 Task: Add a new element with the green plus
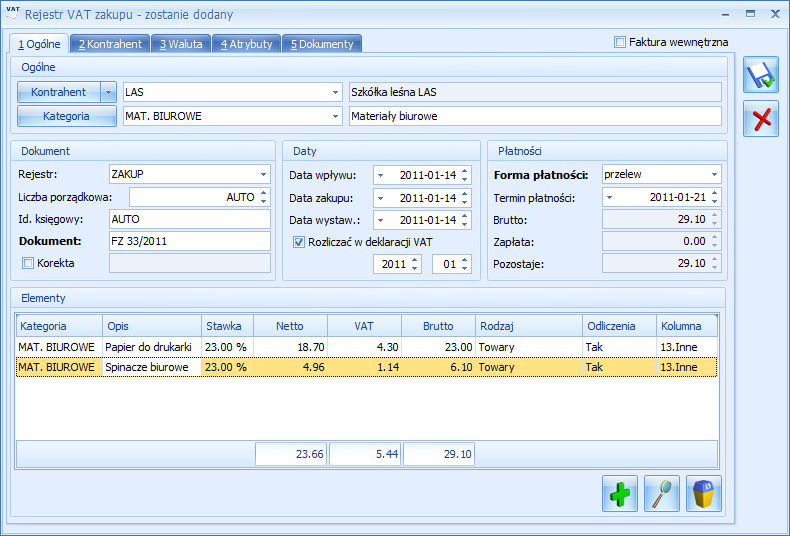[620, 494]
